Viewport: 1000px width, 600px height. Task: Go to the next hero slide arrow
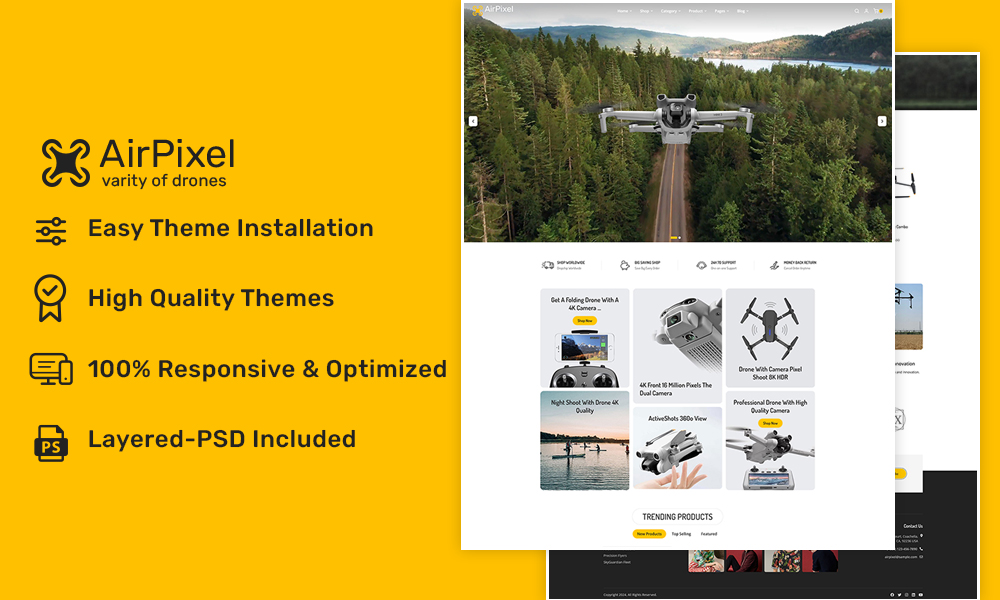click(882, 121)
